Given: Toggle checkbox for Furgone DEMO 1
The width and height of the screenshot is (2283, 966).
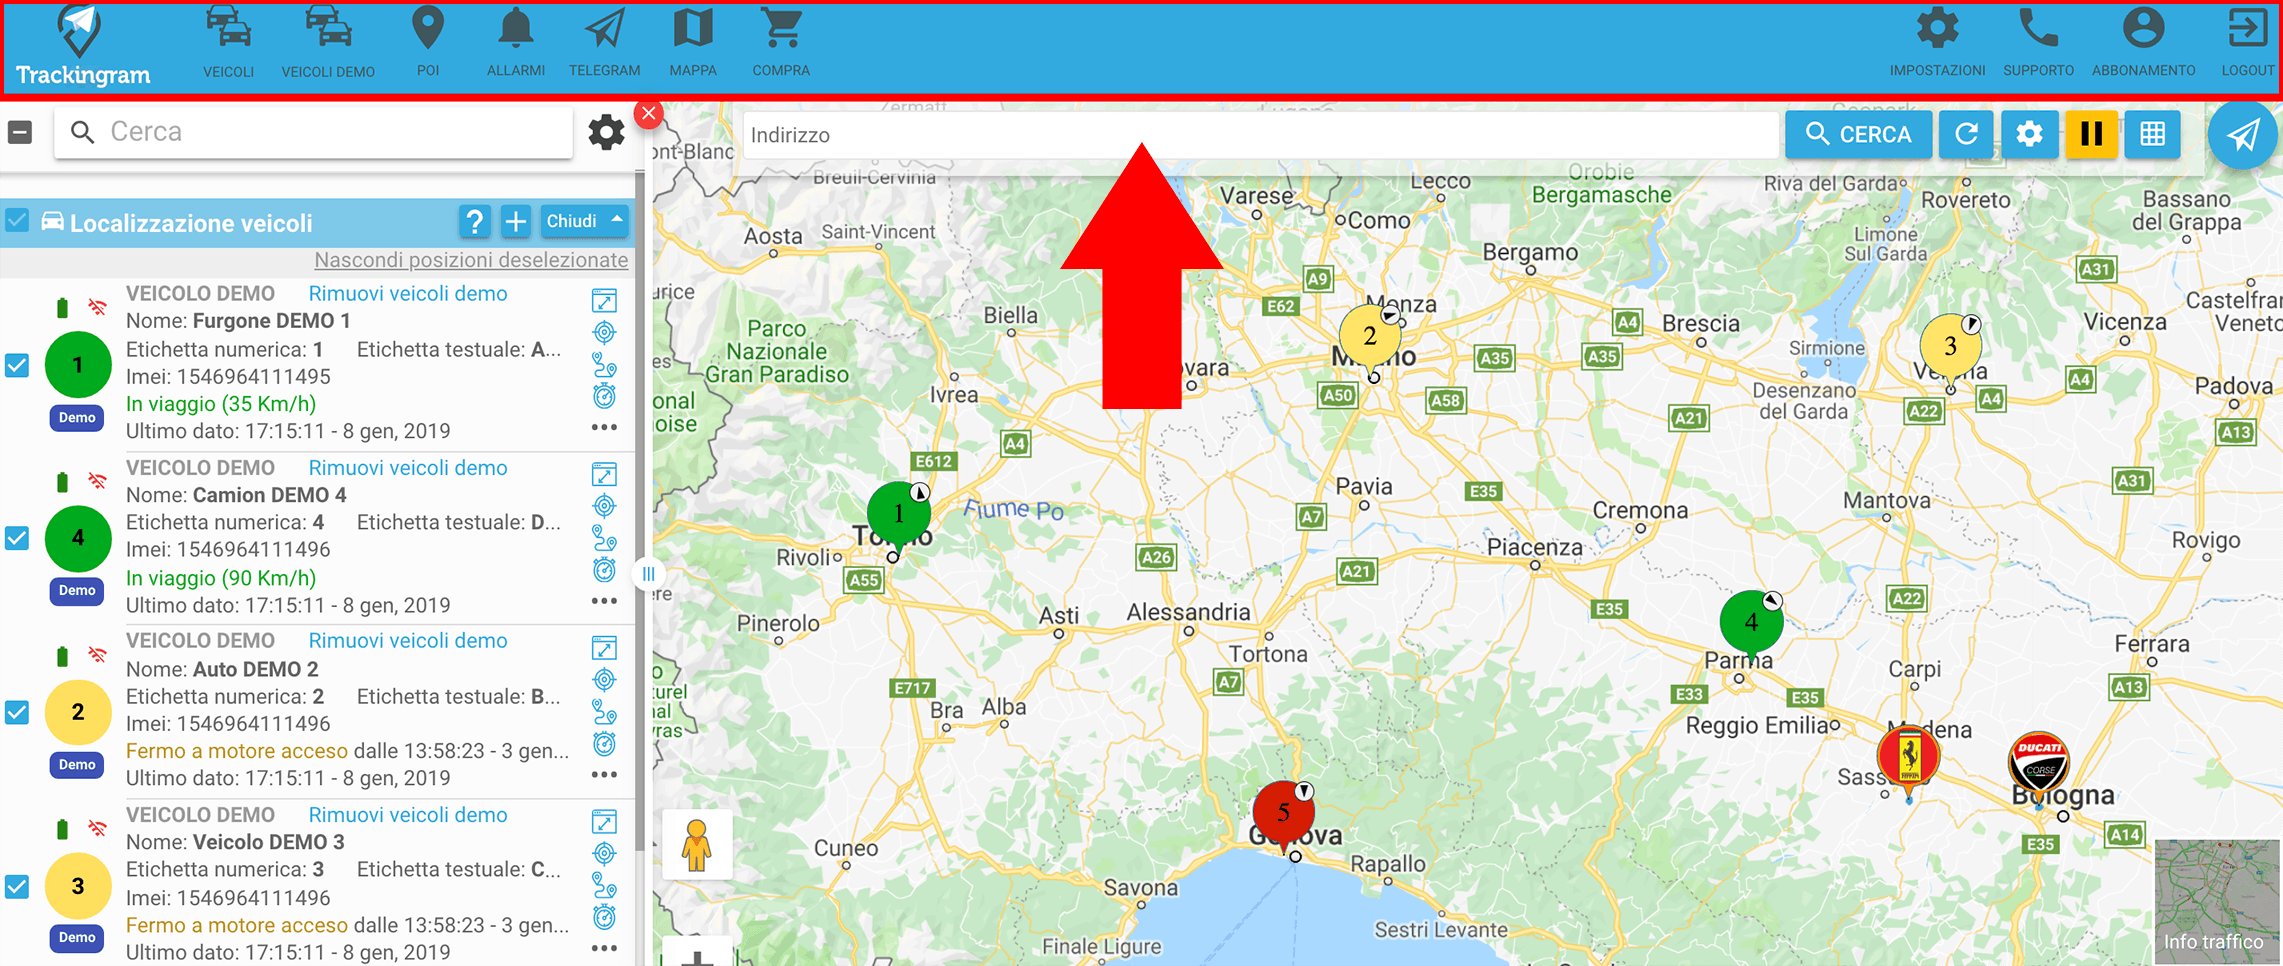Looking at the screenshot, I should (18, 365).
